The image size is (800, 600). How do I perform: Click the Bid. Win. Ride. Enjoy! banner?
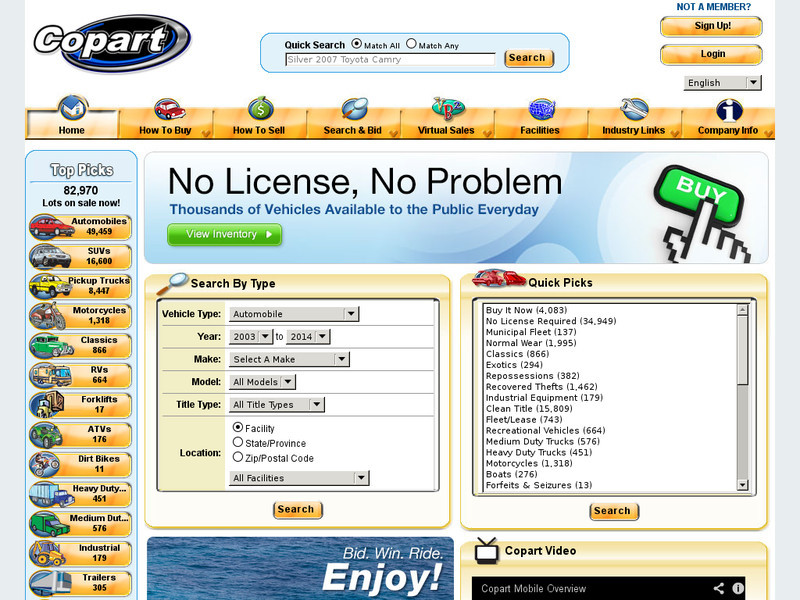point(300,568)
